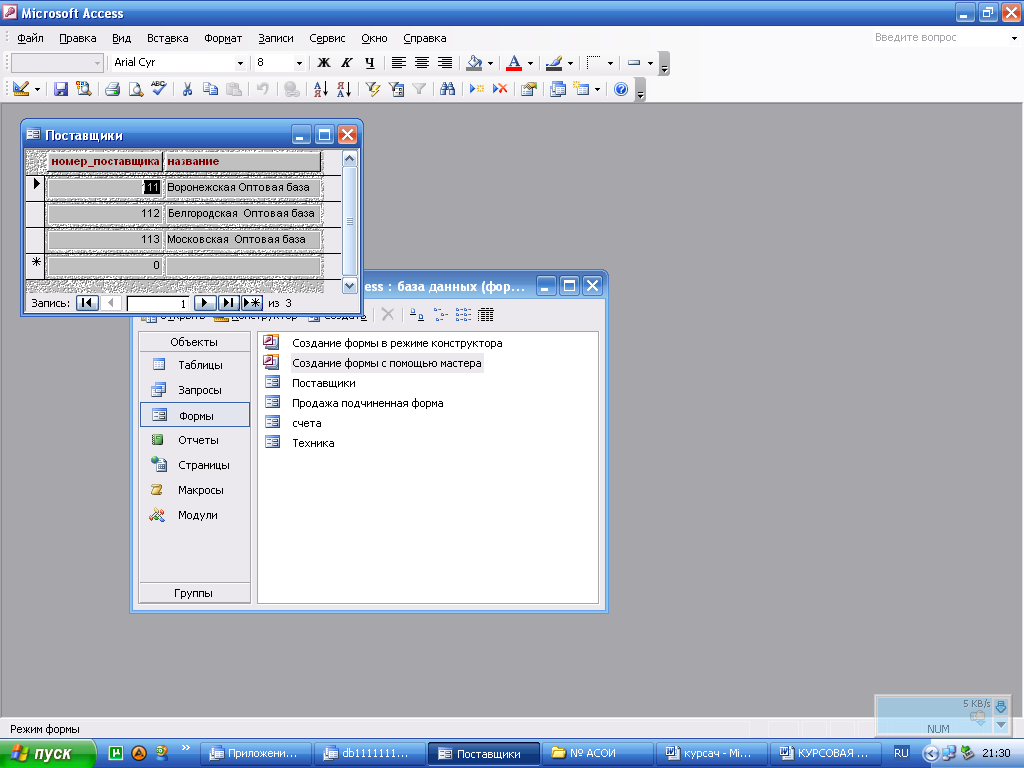Click the record number input field
The height and width of the screenshot is (768, 1024).
(157, 304)
